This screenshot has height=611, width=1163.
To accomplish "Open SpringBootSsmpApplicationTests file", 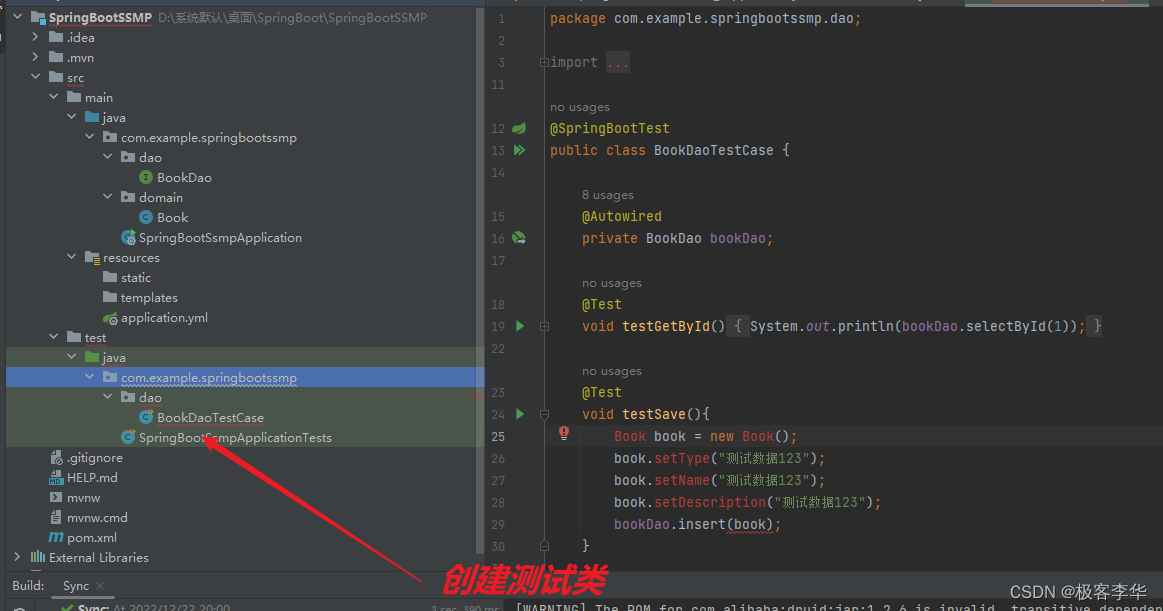I will coord(235,437).
